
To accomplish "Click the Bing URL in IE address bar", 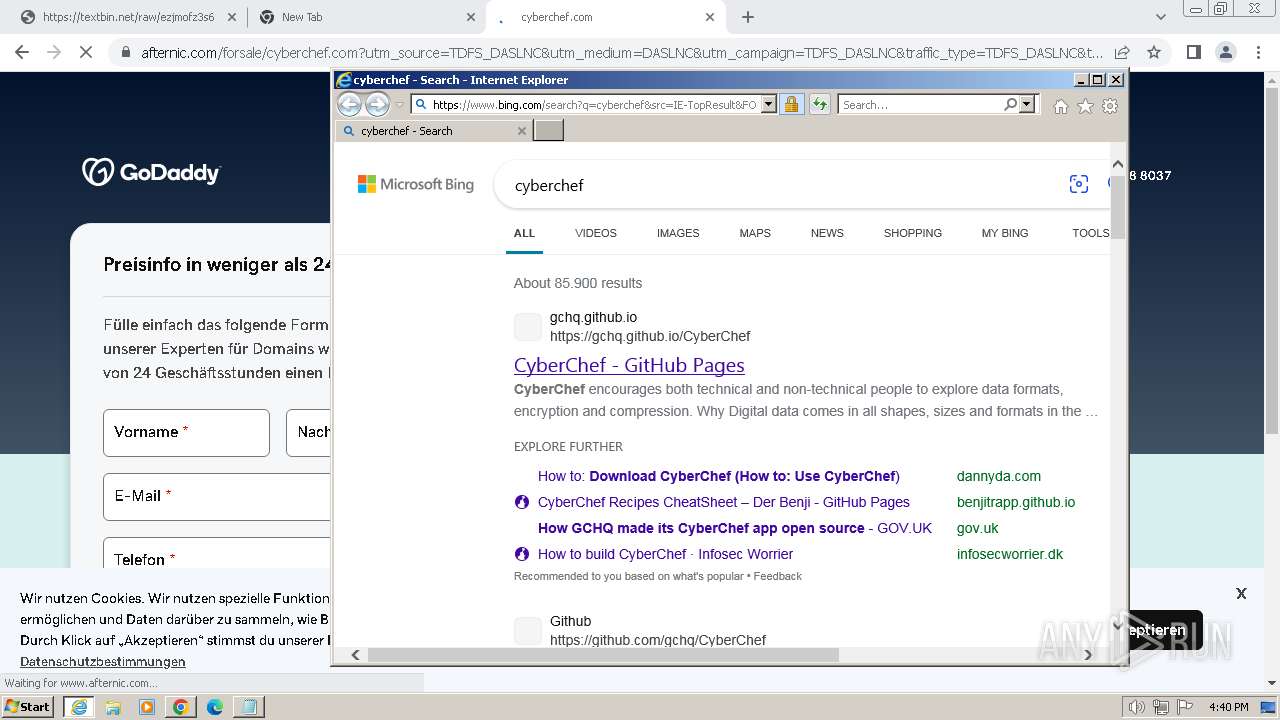I will click(x=594, y=104).
